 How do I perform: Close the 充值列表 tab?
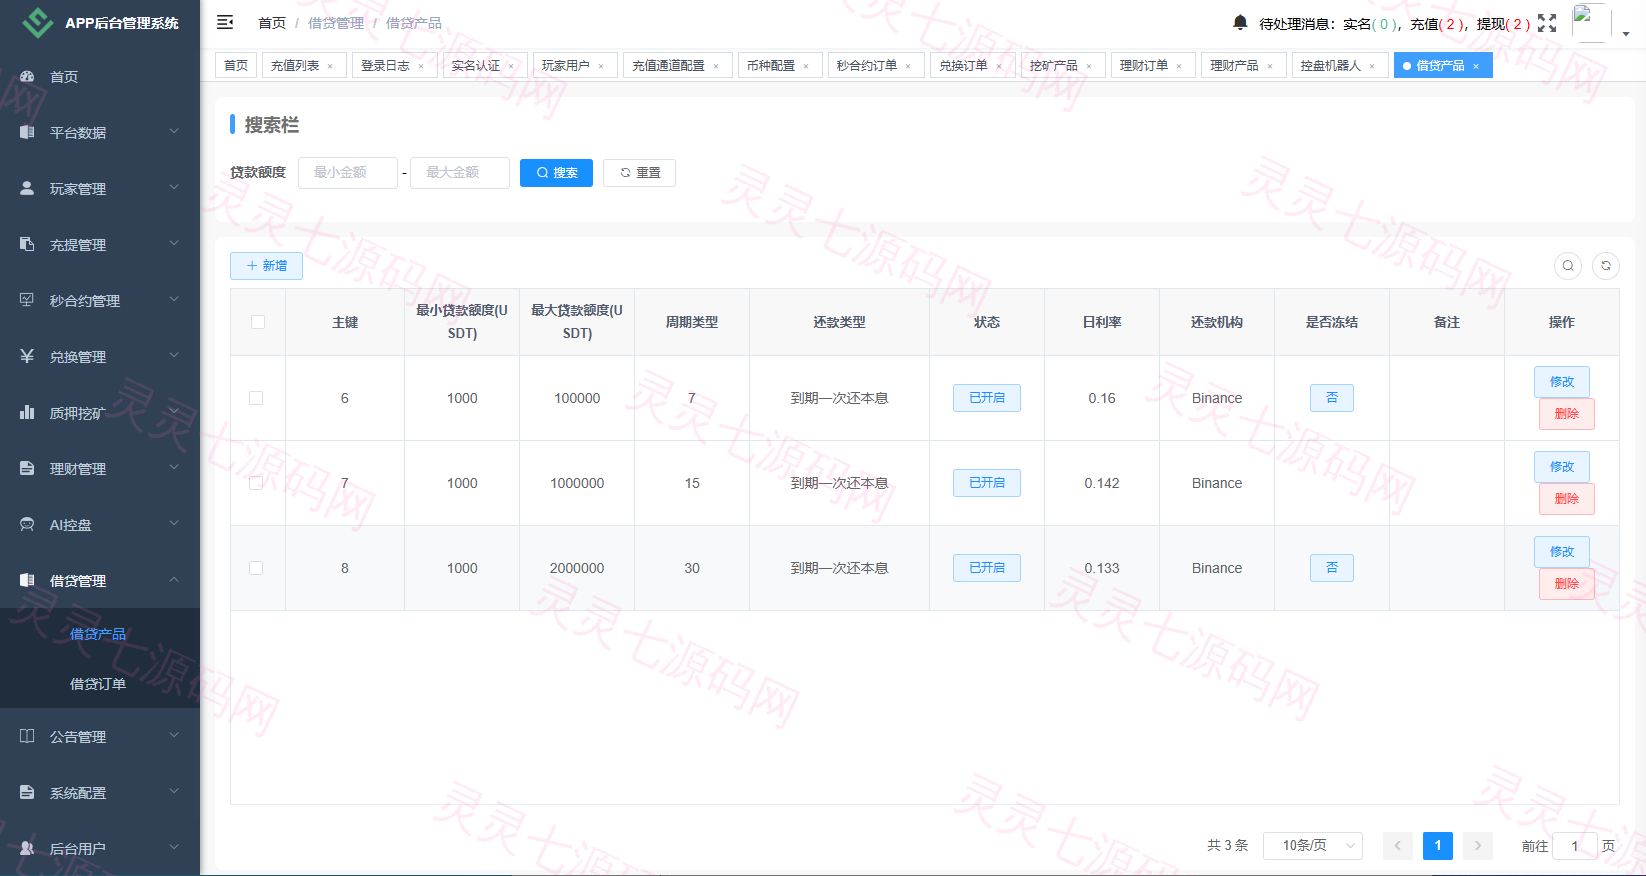[x=330, y=66]
